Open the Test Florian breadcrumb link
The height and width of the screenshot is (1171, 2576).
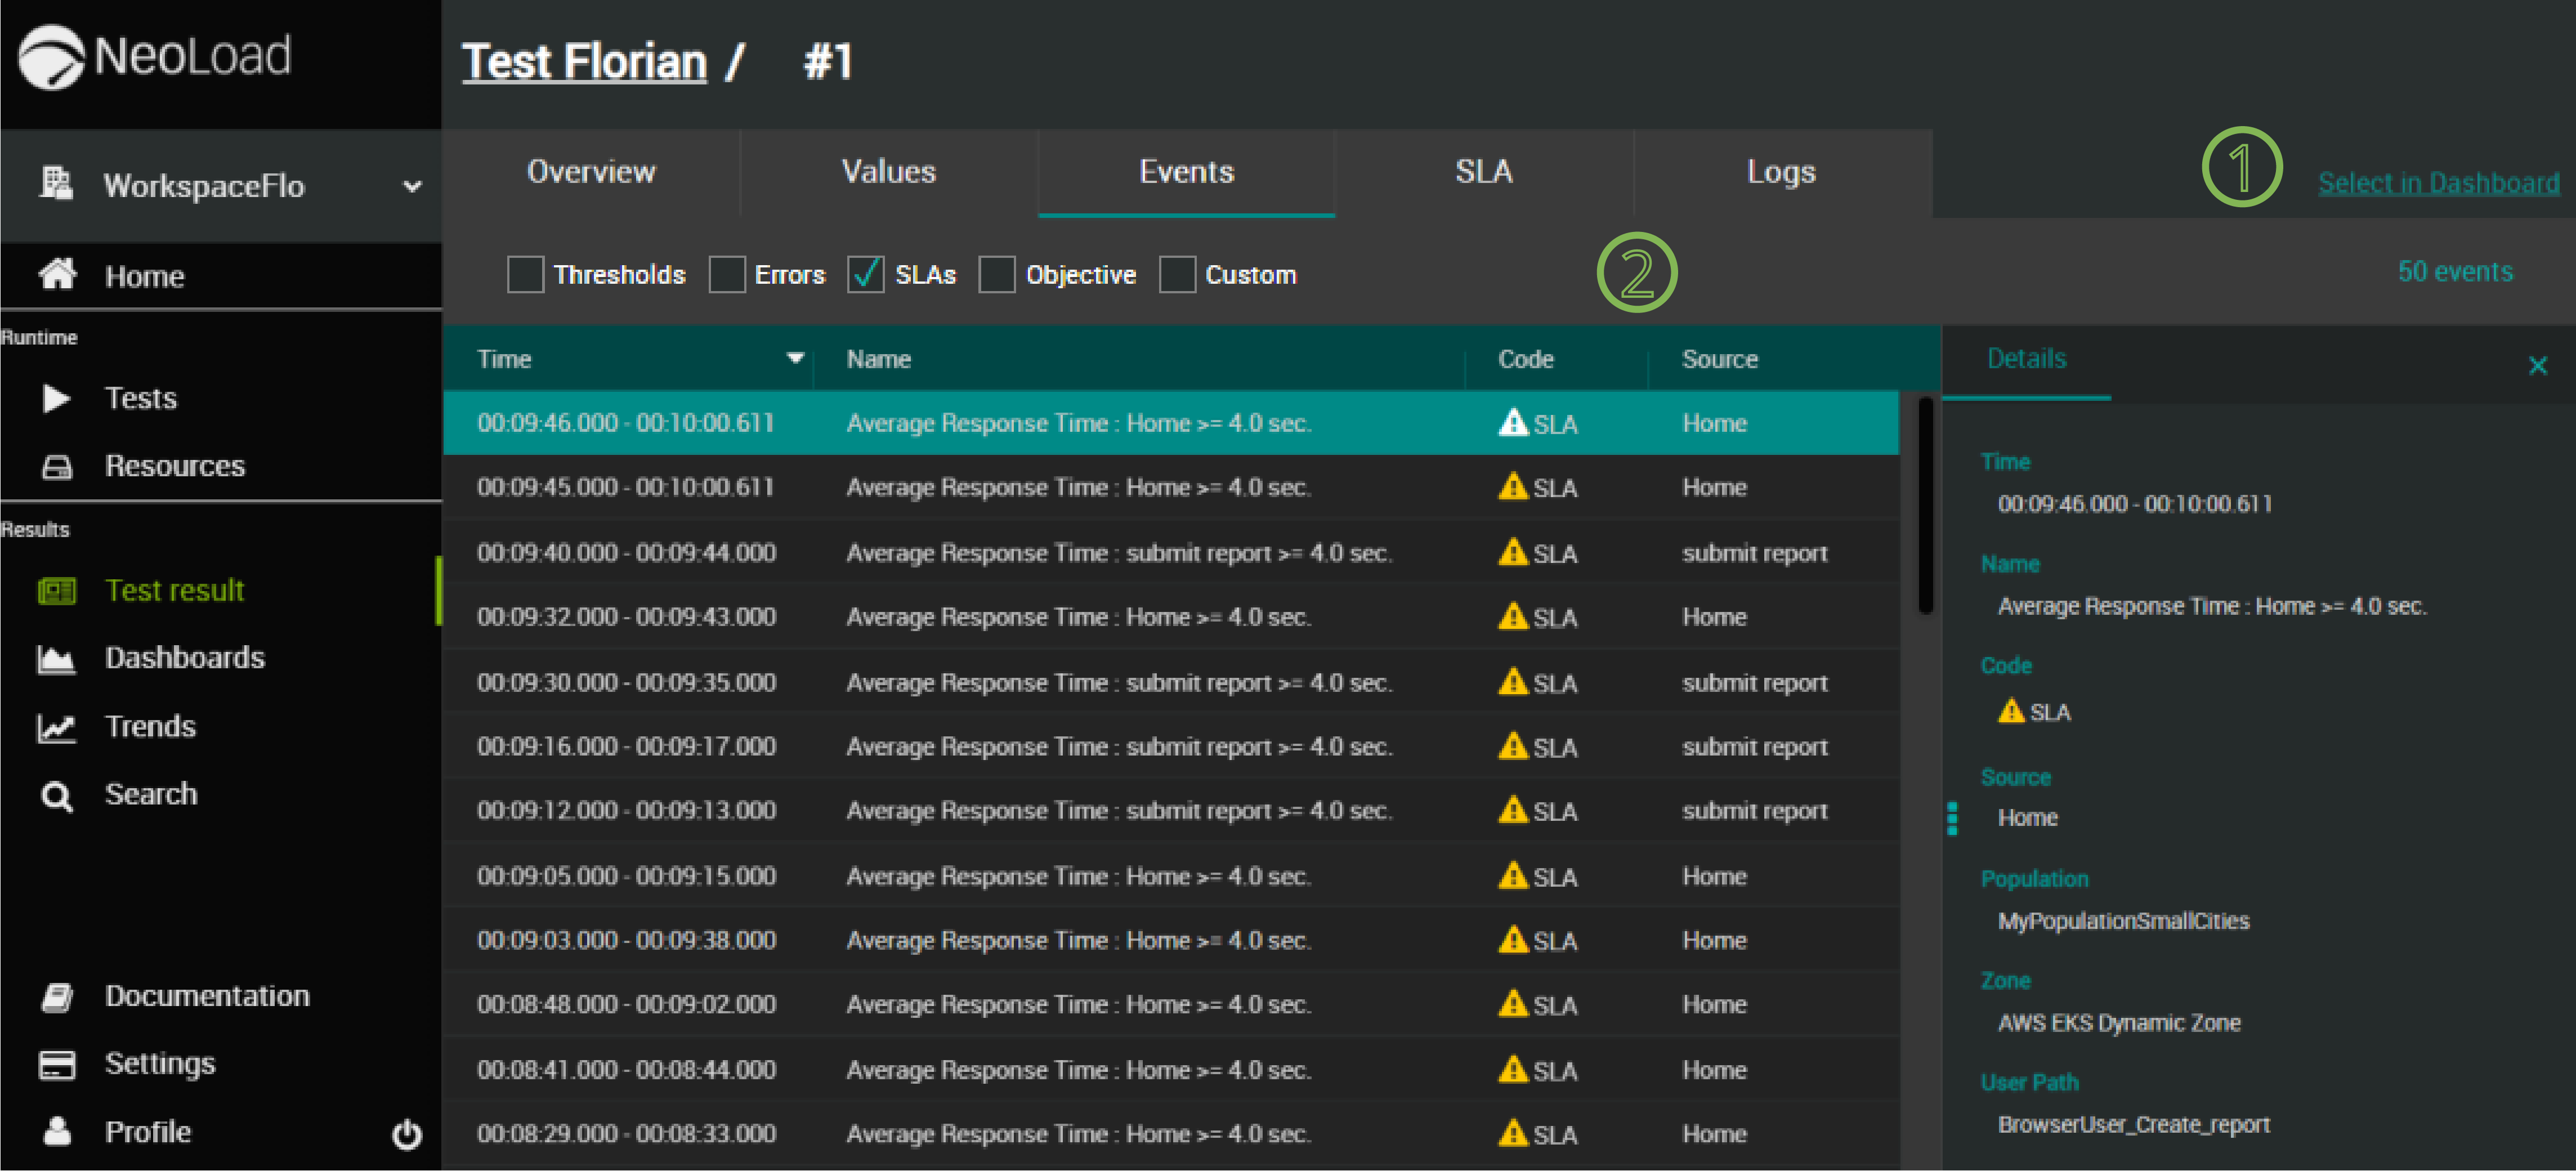[585, 62]
